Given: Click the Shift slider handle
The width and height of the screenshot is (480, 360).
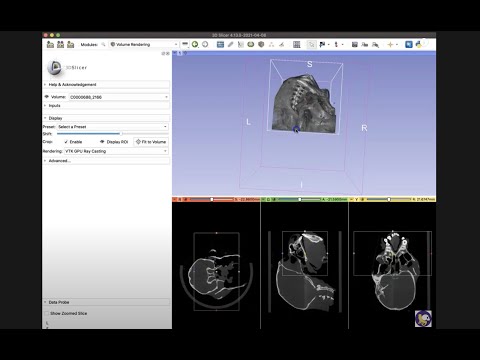Looking at the screenshot, I should (x=121, y=134).
